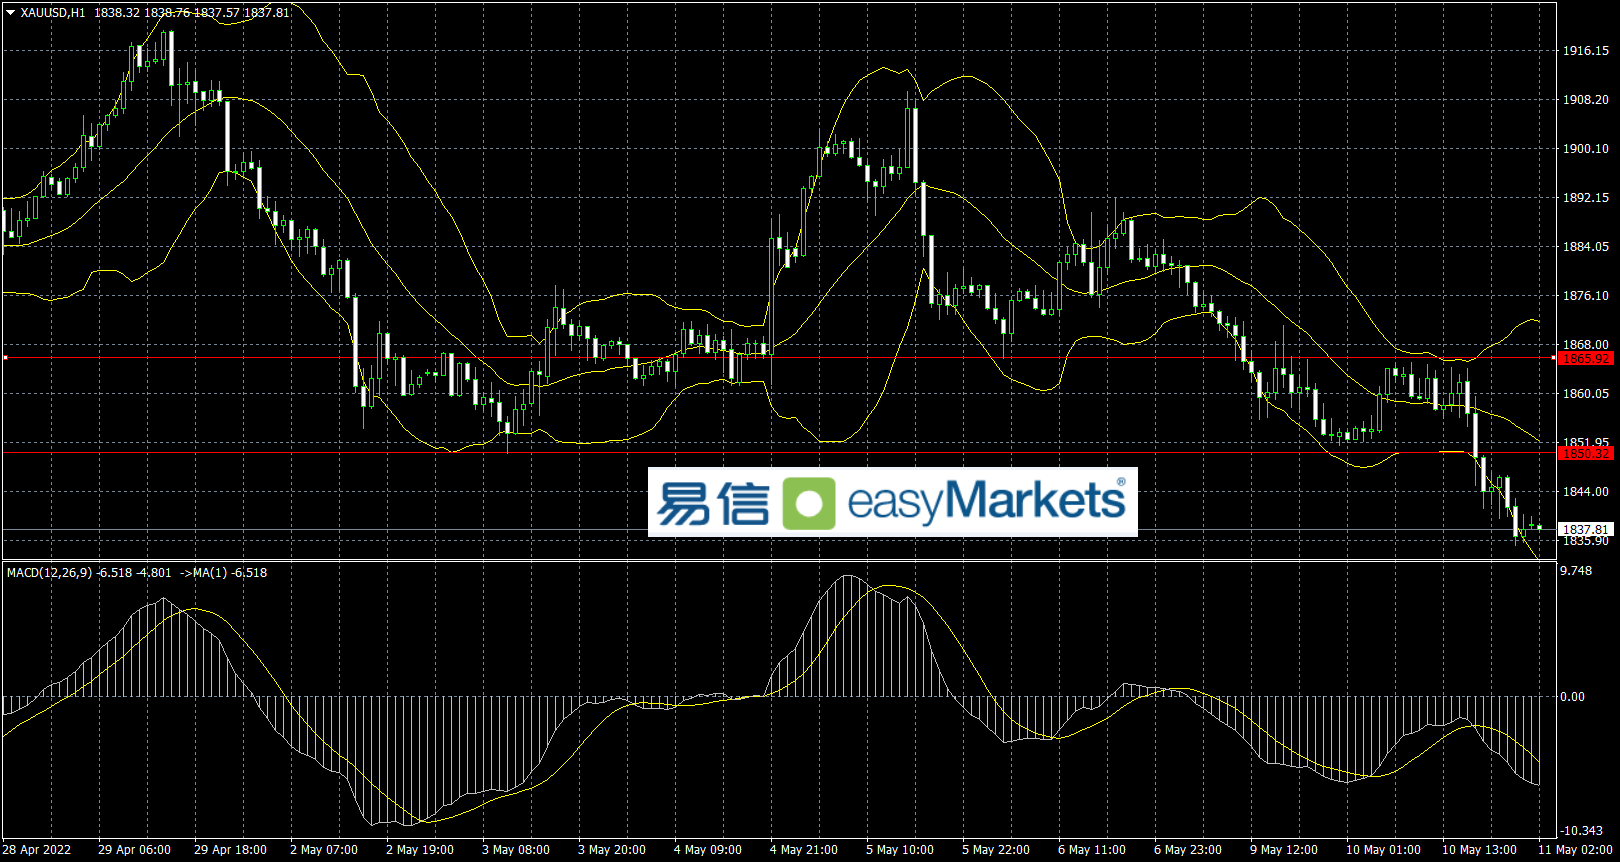
Task: Click the 1868.00 price axis label
Action: 1586,345
